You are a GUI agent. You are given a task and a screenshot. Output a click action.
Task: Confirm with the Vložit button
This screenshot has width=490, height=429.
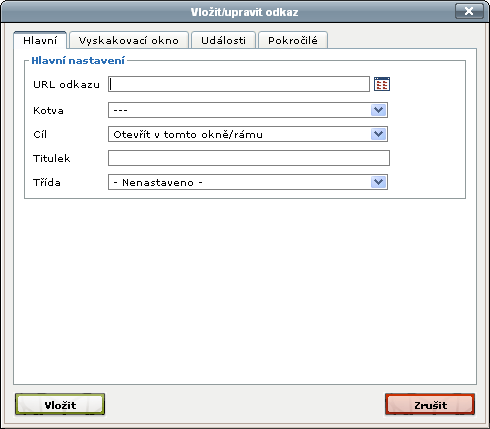click(x=60, y=404)
